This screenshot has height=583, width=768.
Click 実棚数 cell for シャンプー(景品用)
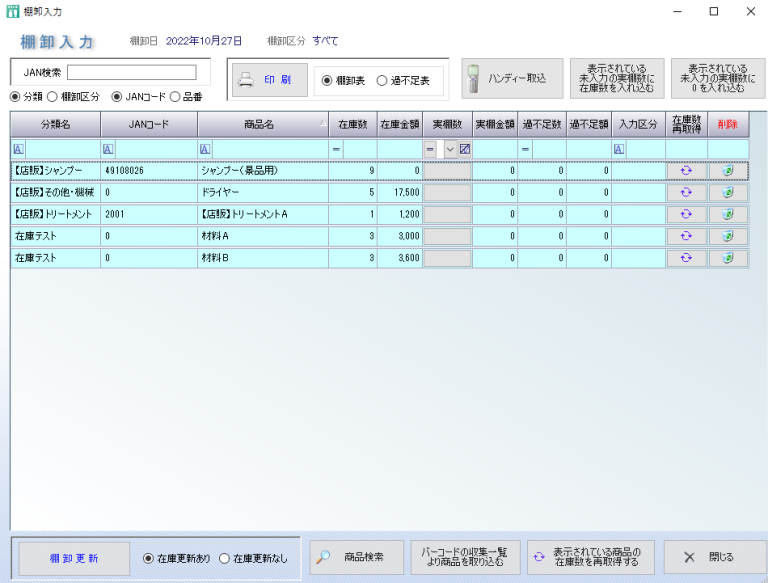447,170
